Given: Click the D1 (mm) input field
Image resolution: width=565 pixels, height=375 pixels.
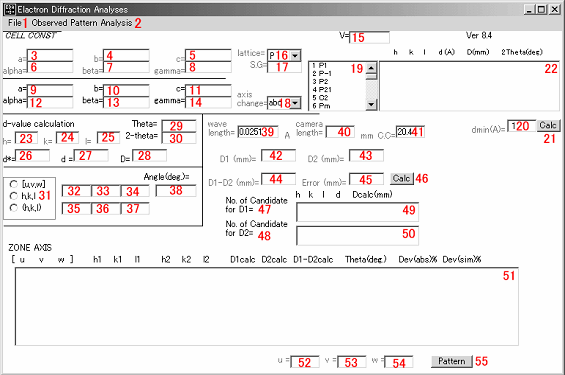Looking at the screenshot, I should point(278,156).
